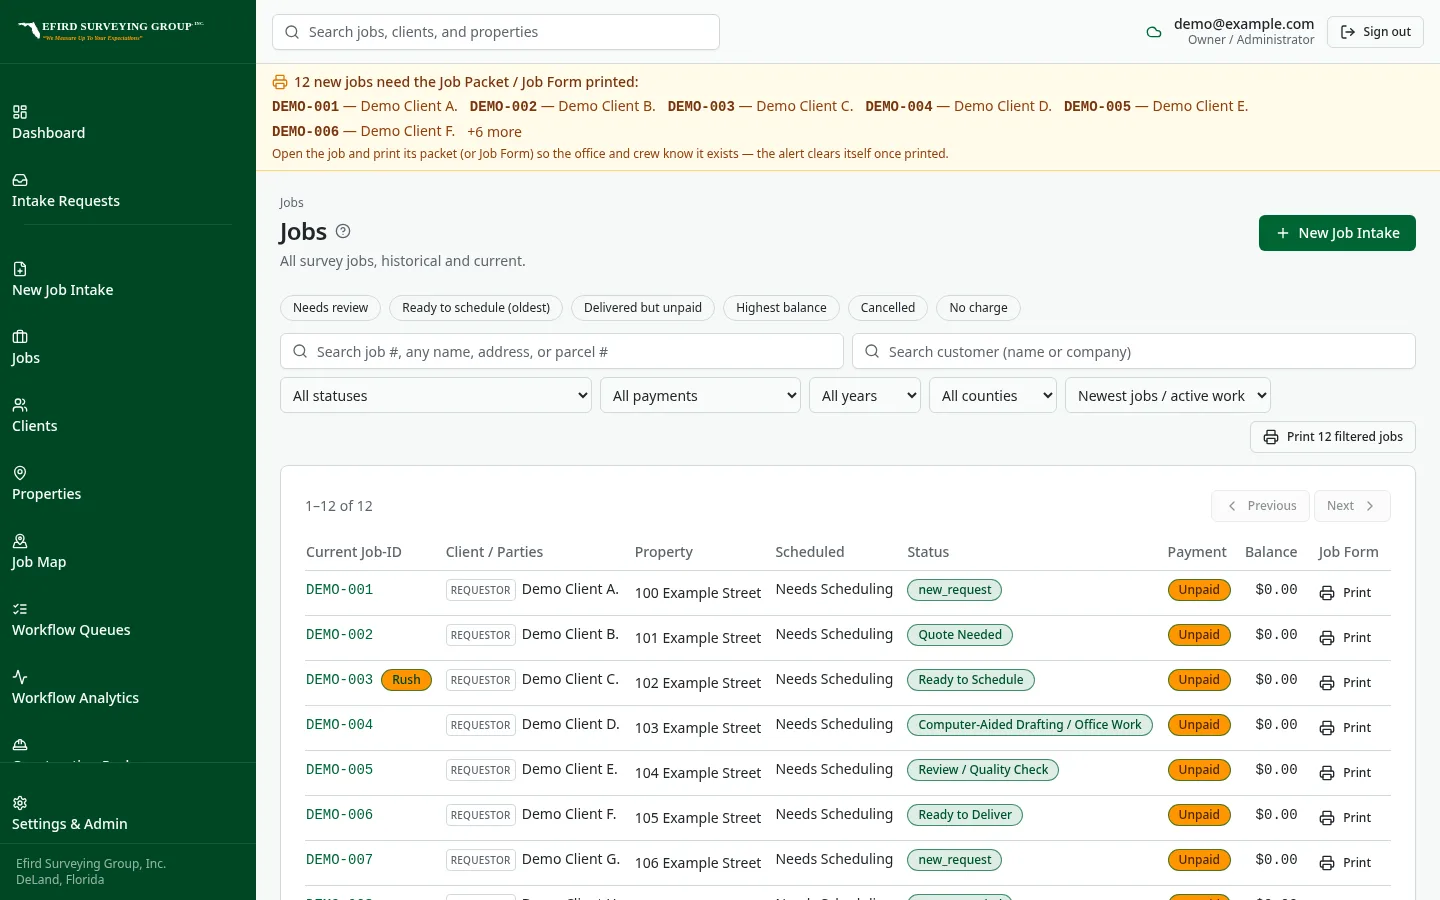Click the Rush badge on DEMO-003
This screenshot has width=1440, height=900.
click(x=406, y=680)
